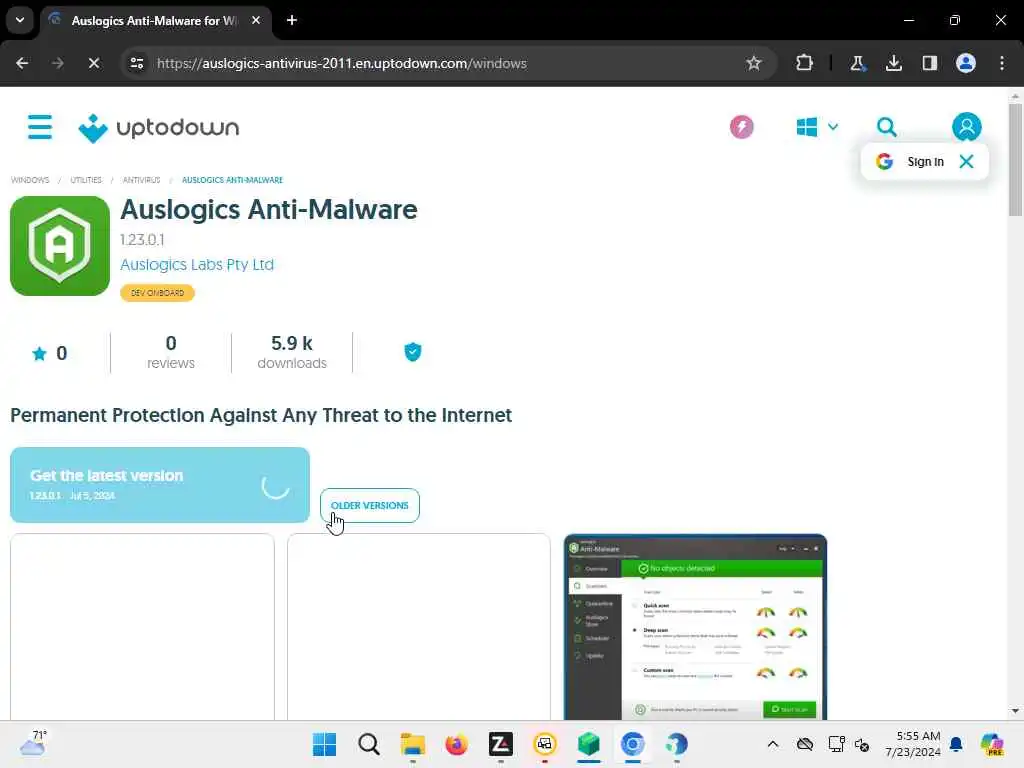1024x768 pixels.
Task: Go to the ANTIVIRUS breadcrumb
Action: [141, 180]
